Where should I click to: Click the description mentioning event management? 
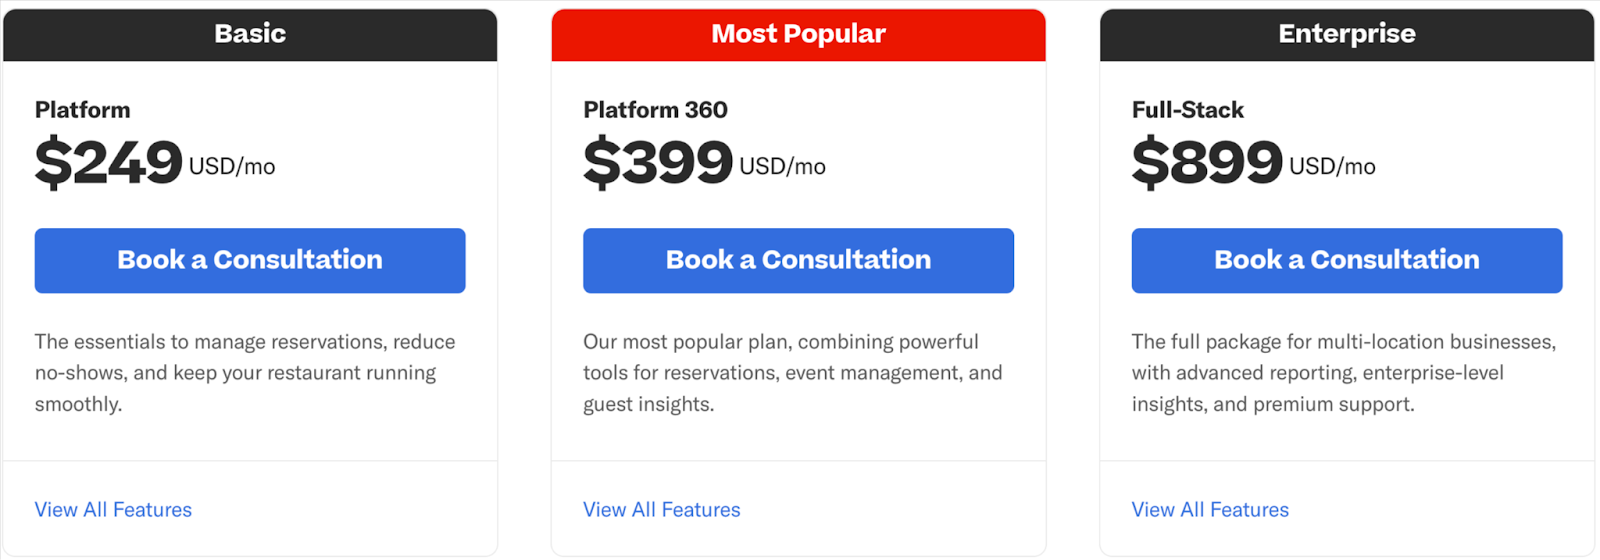793,373
